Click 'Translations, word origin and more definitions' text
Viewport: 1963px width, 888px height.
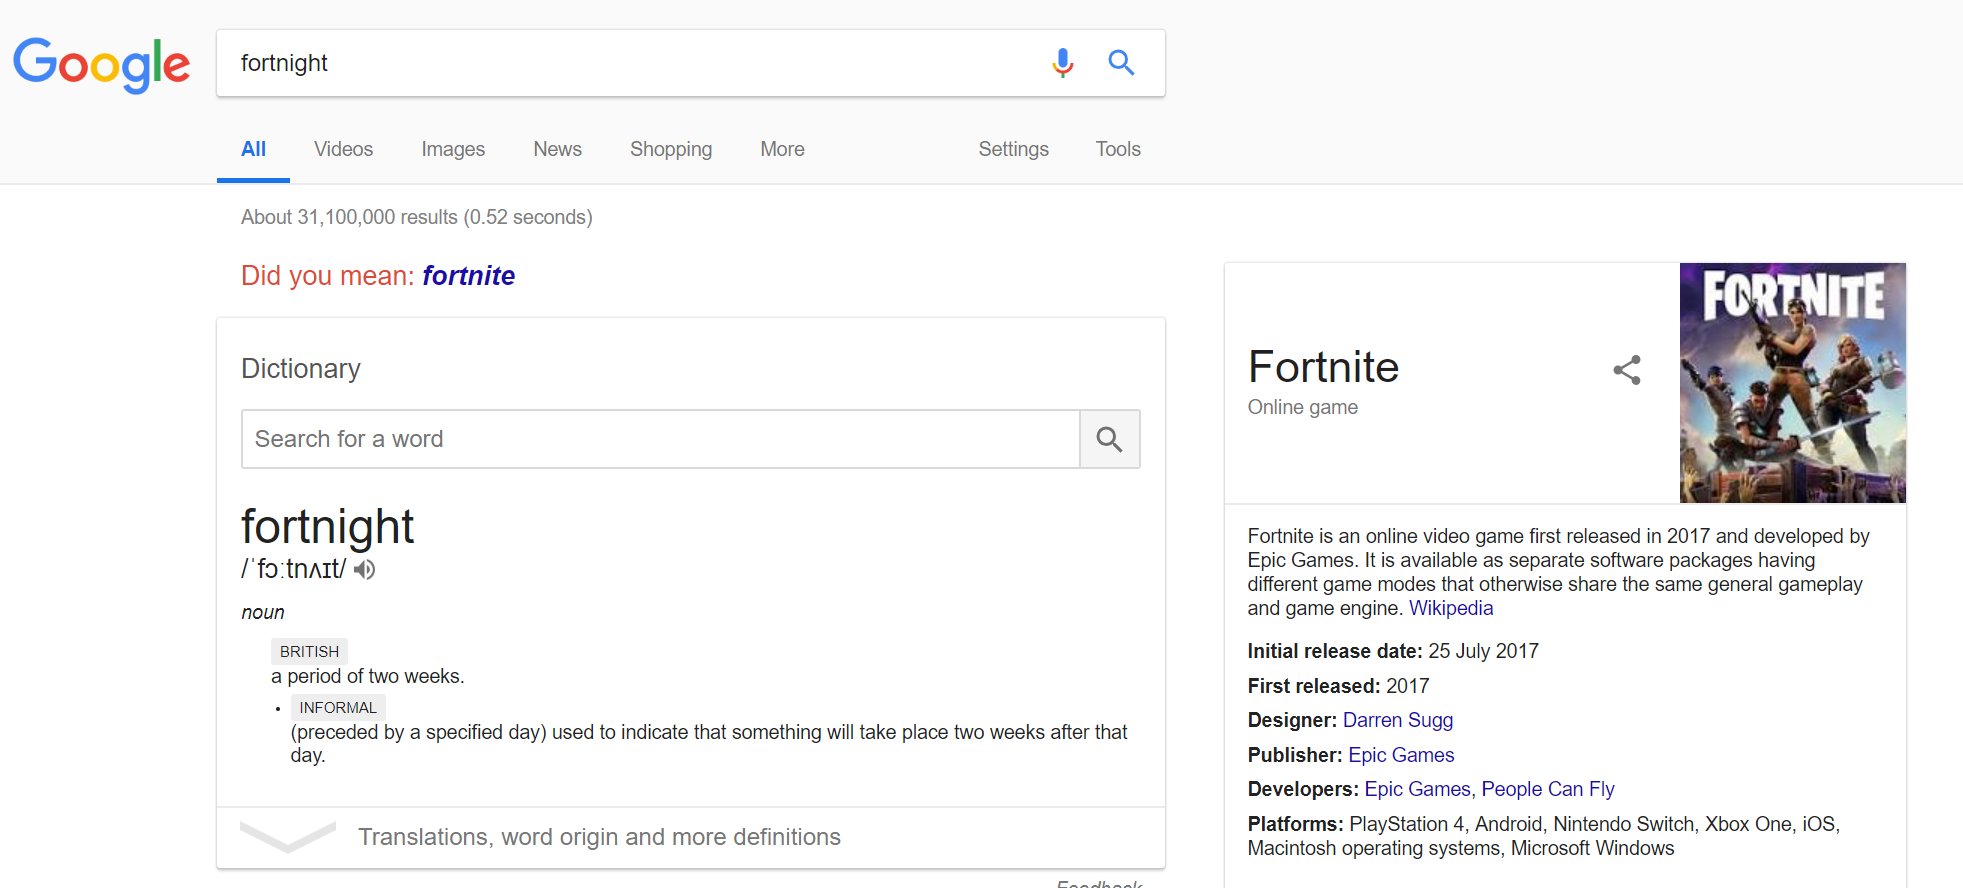point(599,837)
